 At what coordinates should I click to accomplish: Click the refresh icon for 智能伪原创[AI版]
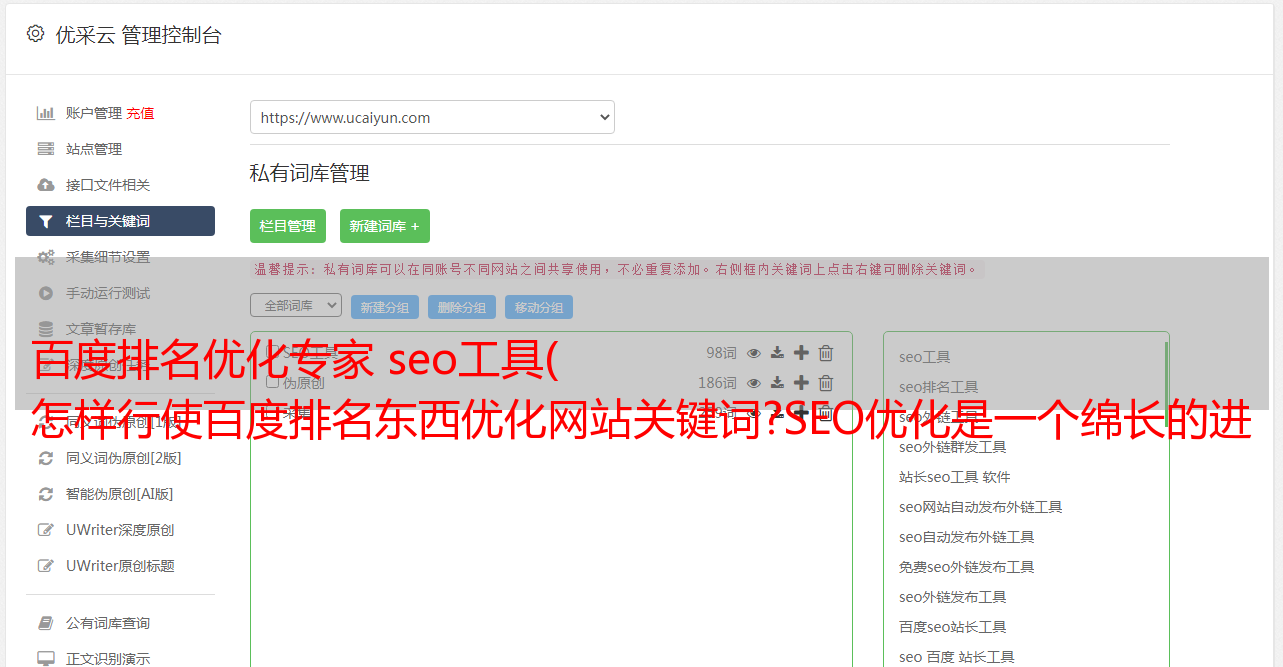click(x=46, y=494)
